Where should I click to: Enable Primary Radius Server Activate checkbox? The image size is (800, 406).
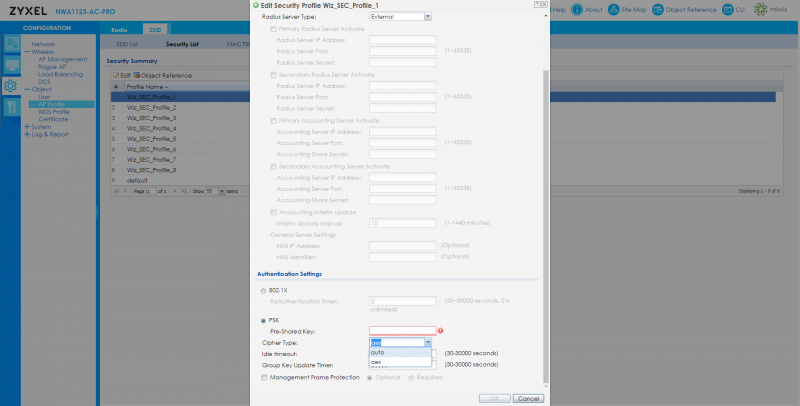273,29
